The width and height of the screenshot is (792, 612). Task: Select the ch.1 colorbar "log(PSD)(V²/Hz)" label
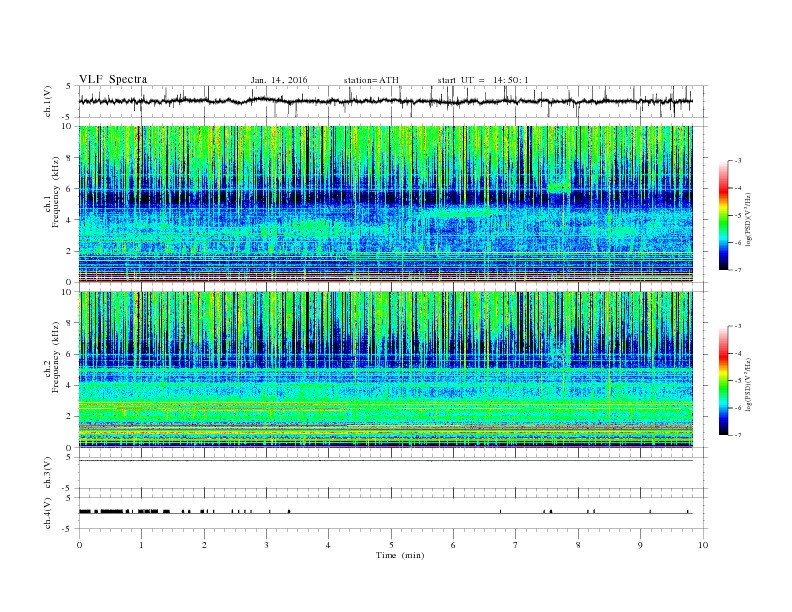pos(748,219)
